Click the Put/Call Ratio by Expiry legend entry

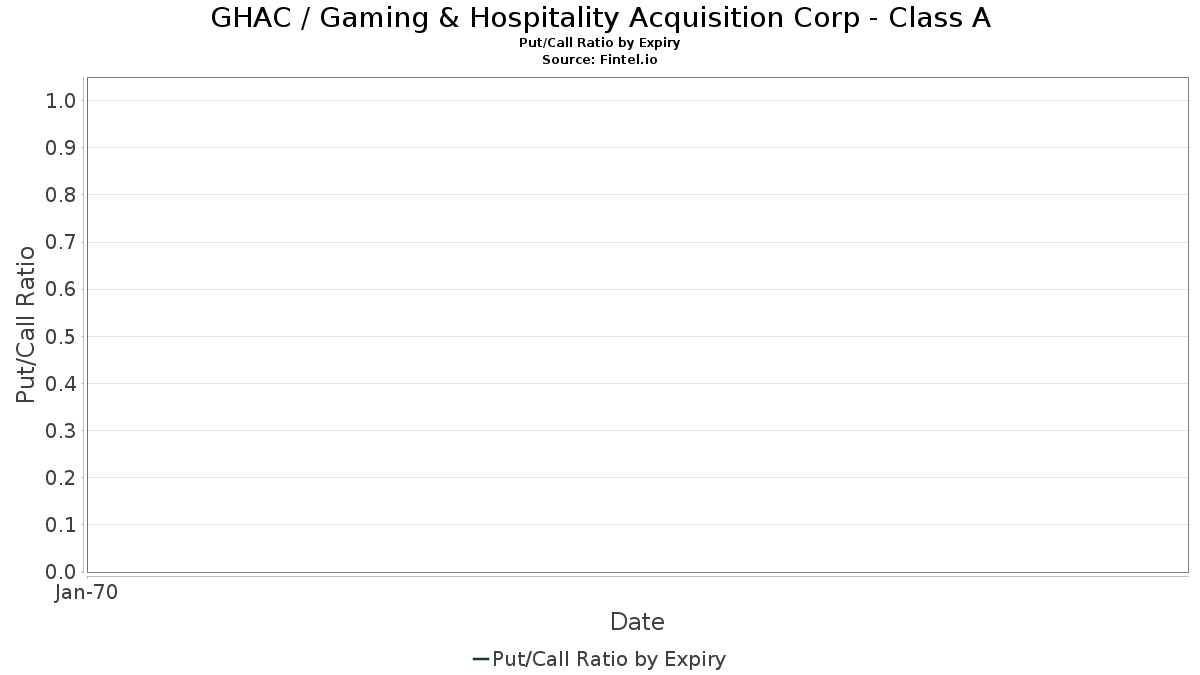point(599,659)
